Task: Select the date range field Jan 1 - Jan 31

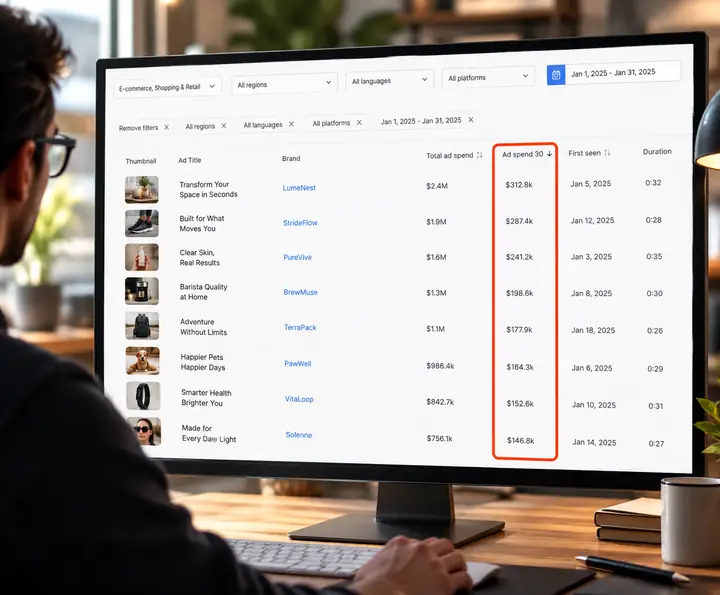Action: 623,73
